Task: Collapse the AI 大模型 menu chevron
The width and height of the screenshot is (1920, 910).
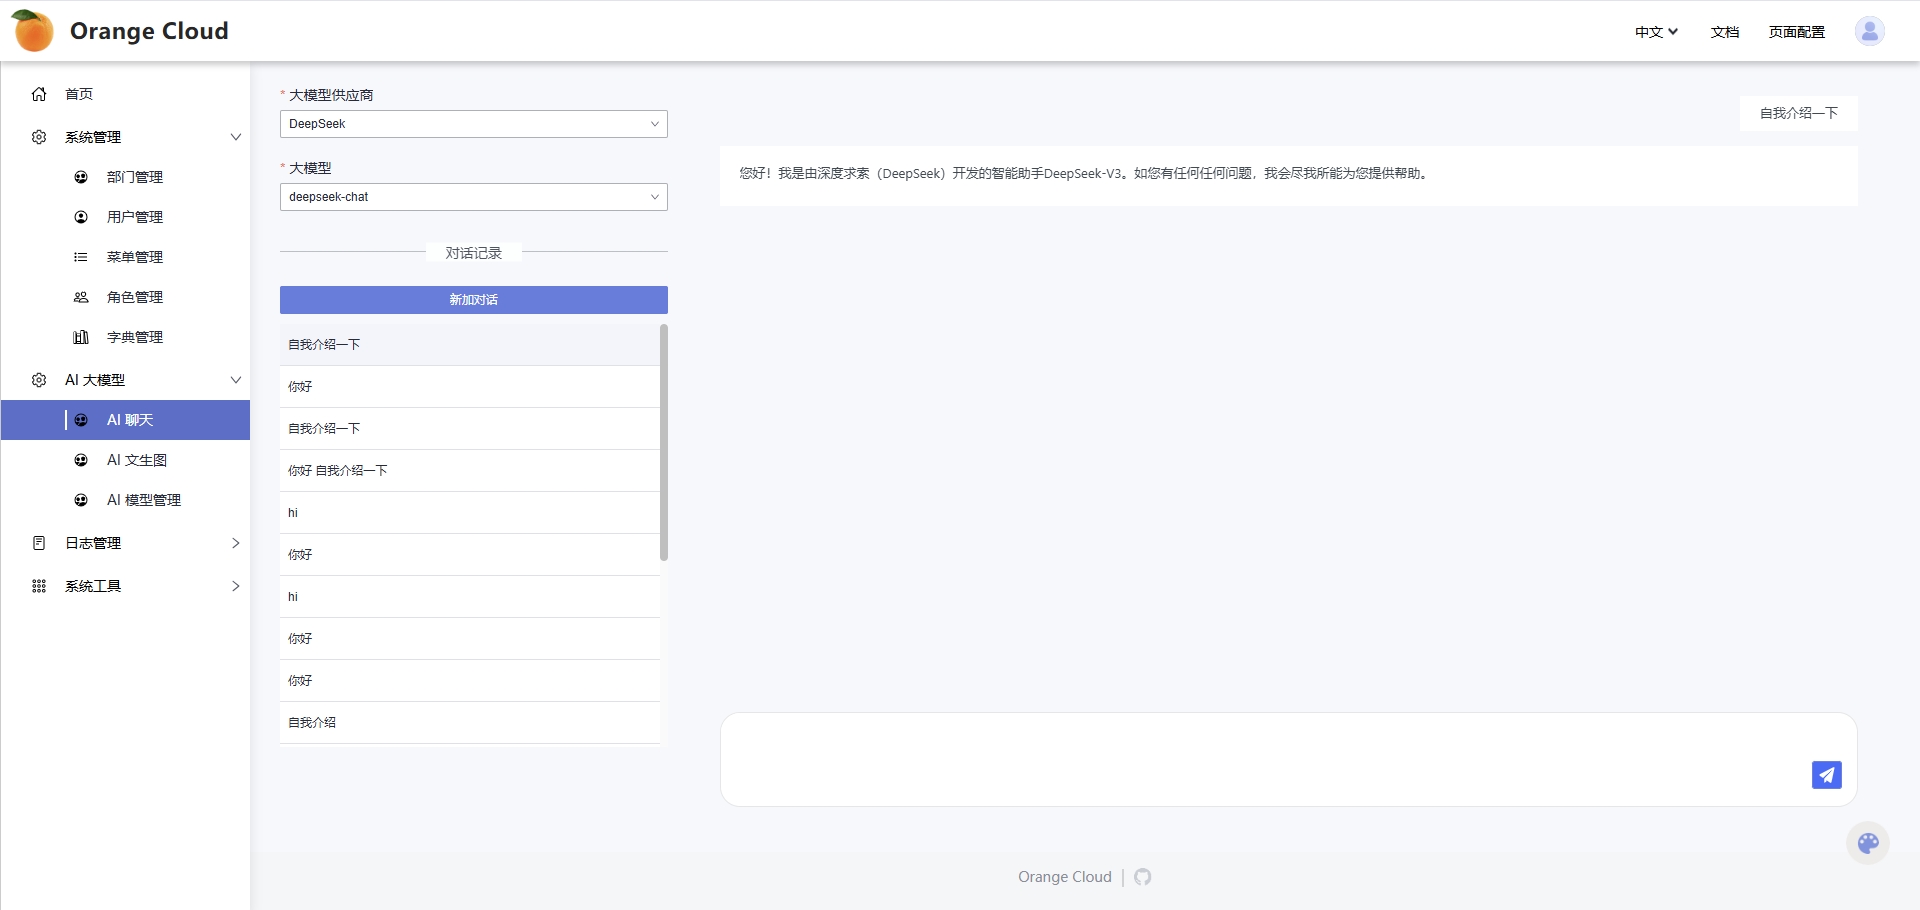Action: 236,380
